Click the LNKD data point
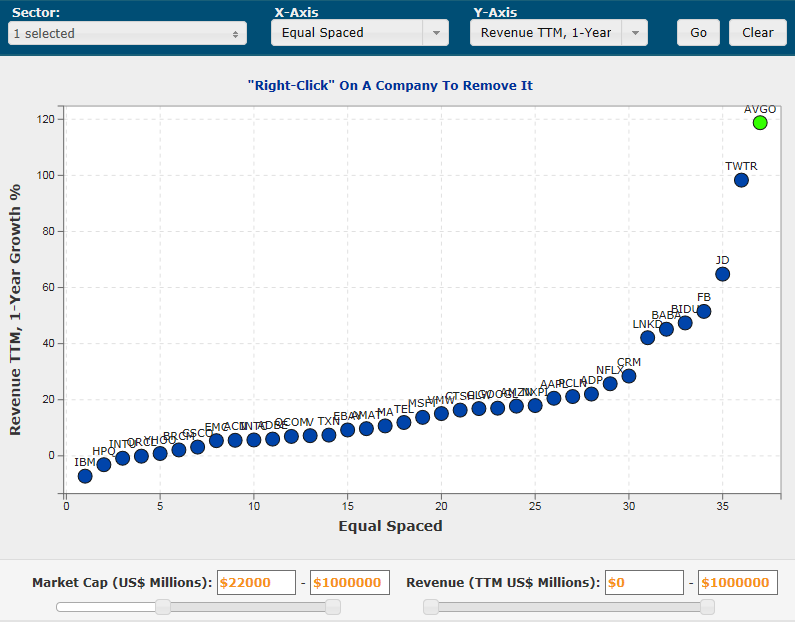The width and height of the screenshot is (795, 622). click(647, 338)
